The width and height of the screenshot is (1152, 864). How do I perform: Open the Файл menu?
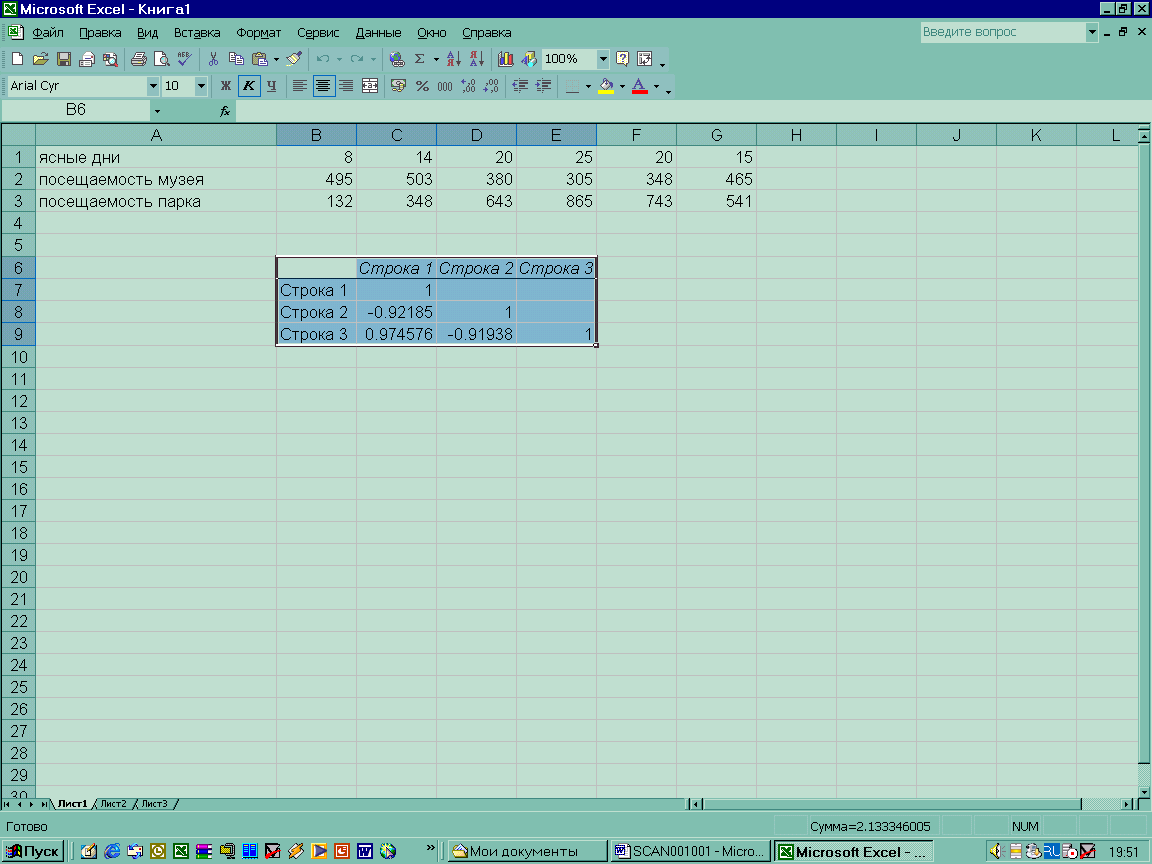[48, 32]
